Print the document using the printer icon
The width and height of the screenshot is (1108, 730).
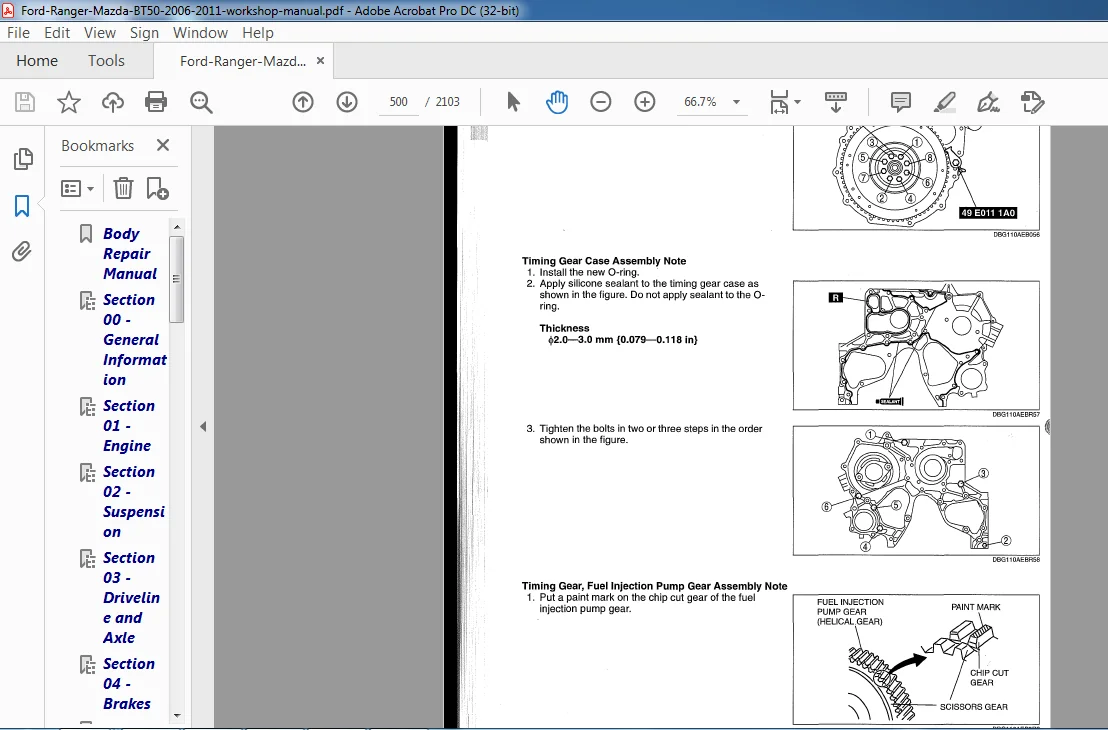pyautogui.click(x=155, y=102)
